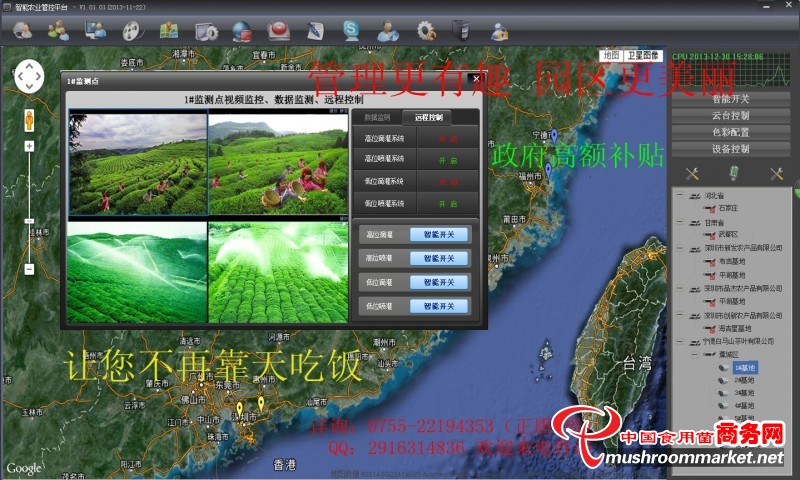This screenshot has height=480, width=800.
Task: Click red status of 高位滴灌系统 row
Action: [x=448, y=139]
